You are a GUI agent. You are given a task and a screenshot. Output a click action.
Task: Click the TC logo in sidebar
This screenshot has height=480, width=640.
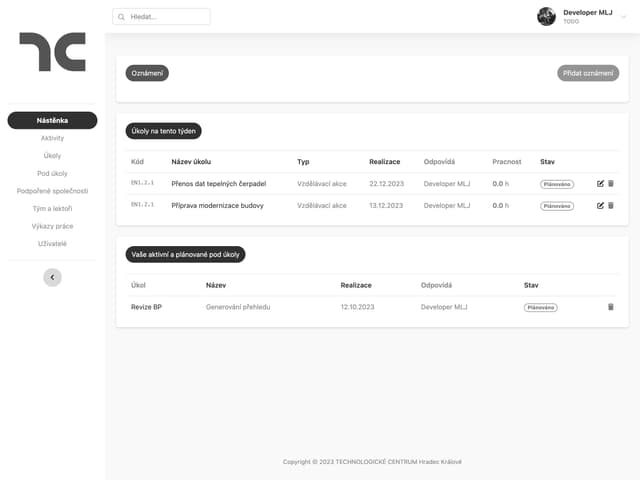(52, 52)
